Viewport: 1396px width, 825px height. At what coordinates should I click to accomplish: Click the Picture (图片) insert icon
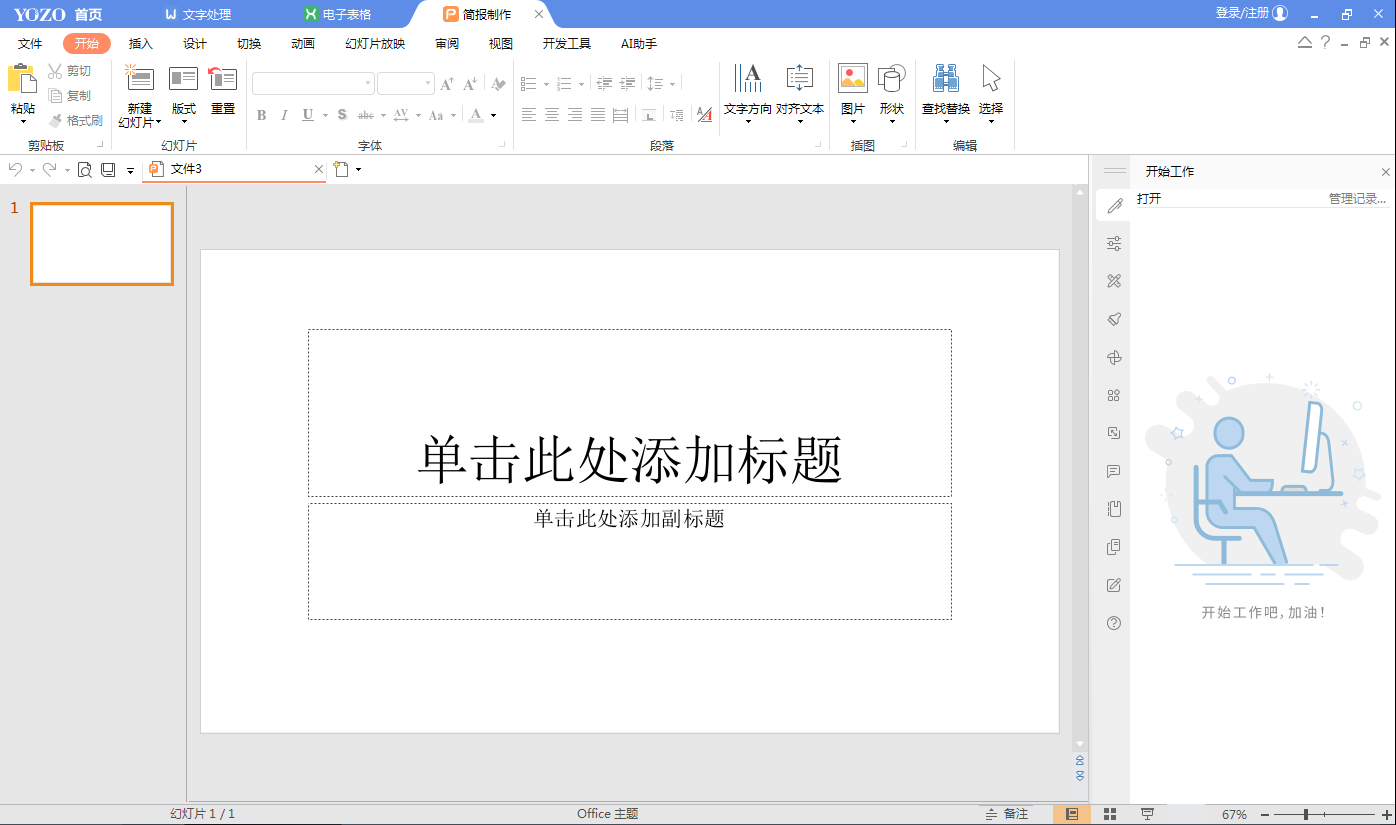click(852, 79)
